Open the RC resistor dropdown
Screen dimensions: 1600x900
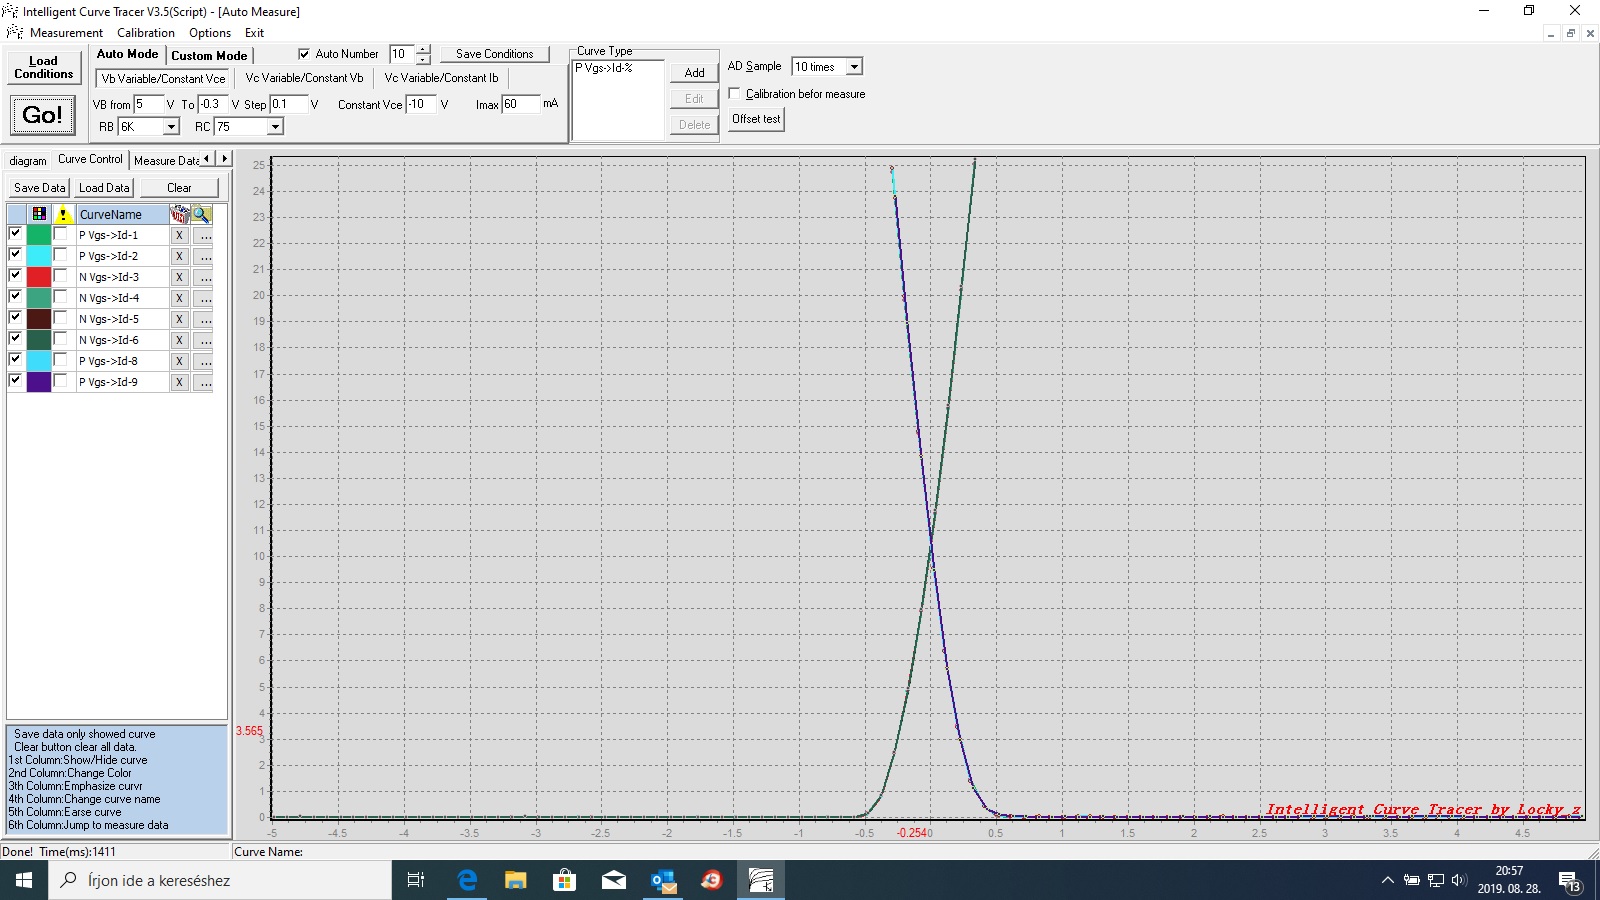click(x=275, y=127)
